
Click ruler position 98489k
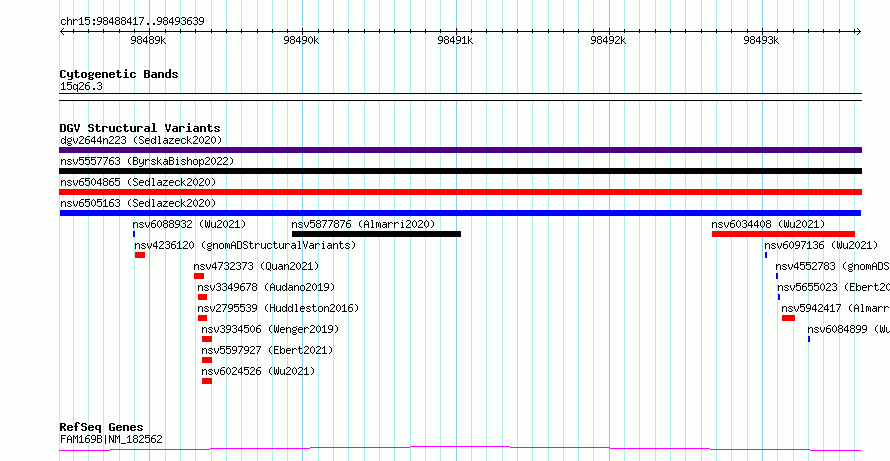coord(148,40)
